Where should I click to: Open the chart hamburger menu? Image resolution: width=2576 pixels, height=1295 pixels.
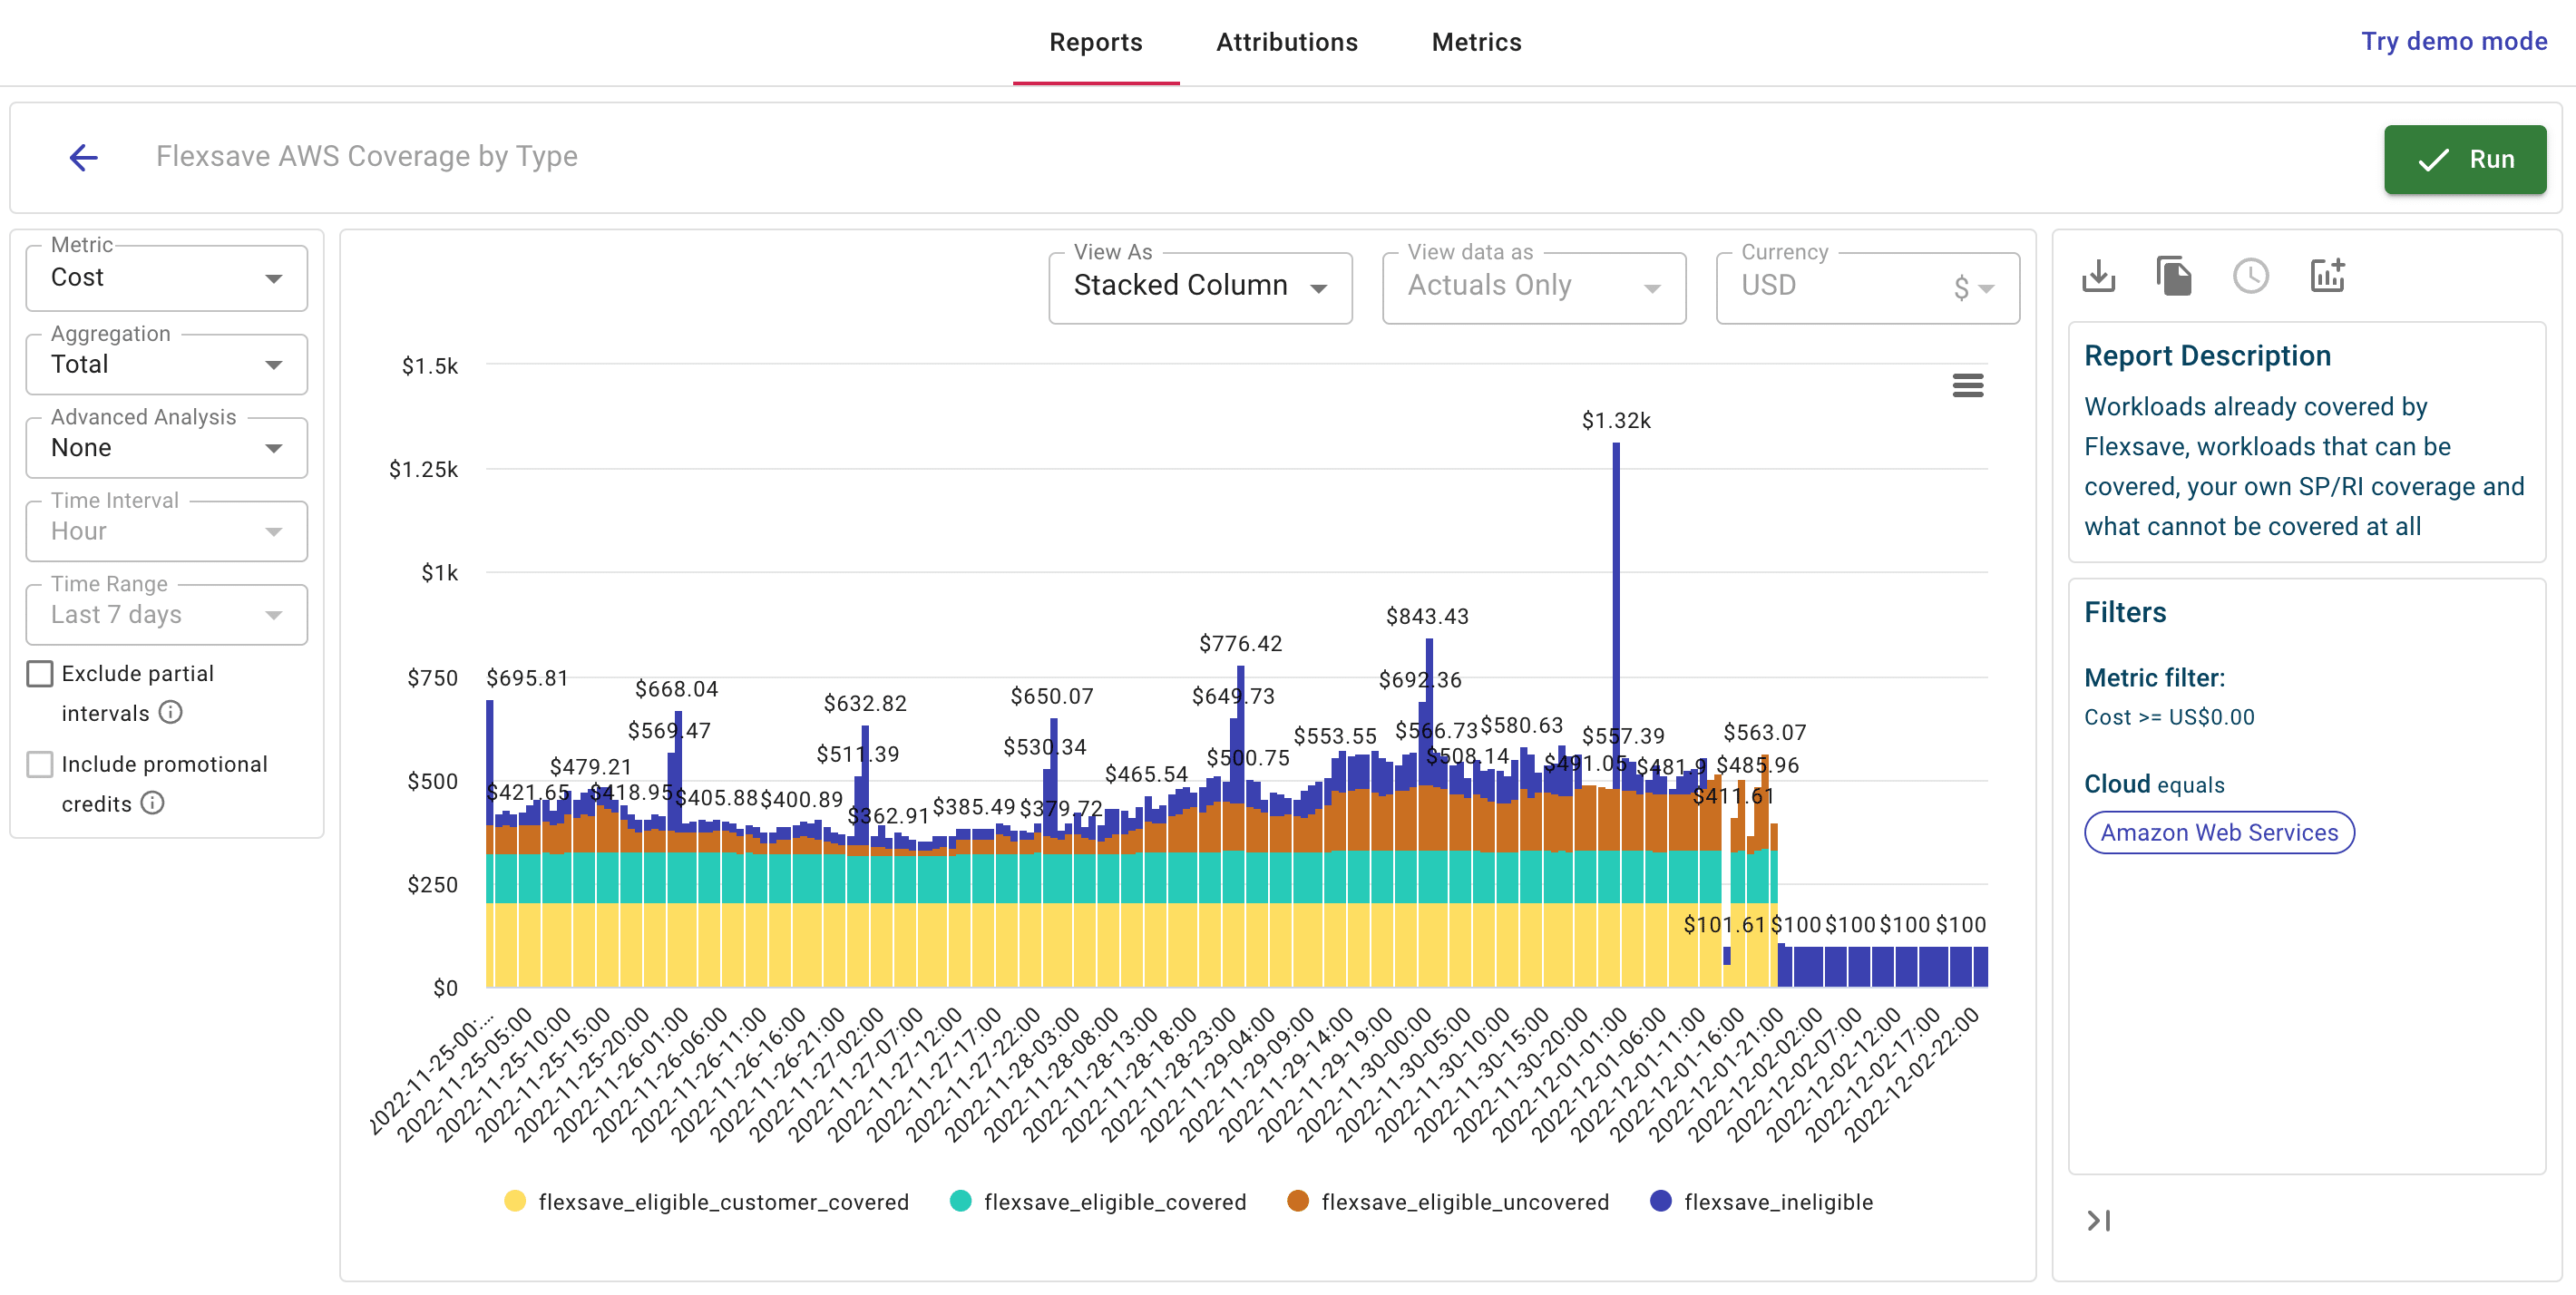click(x=1967, y=385)
